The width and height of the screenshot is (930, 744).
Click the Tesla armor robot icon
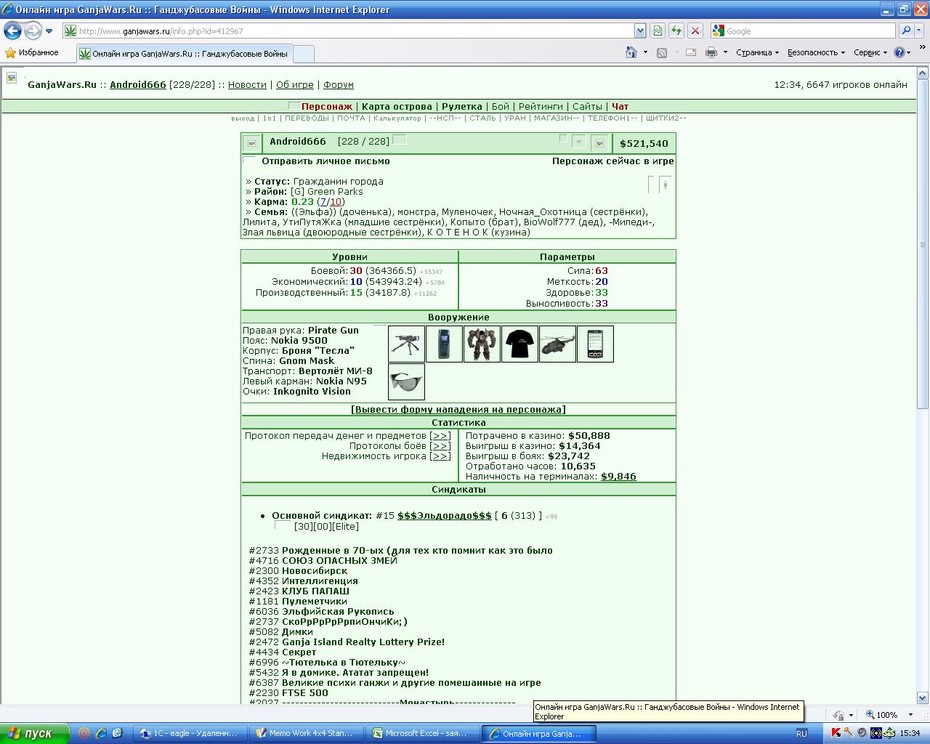click(x=482, y=344)
